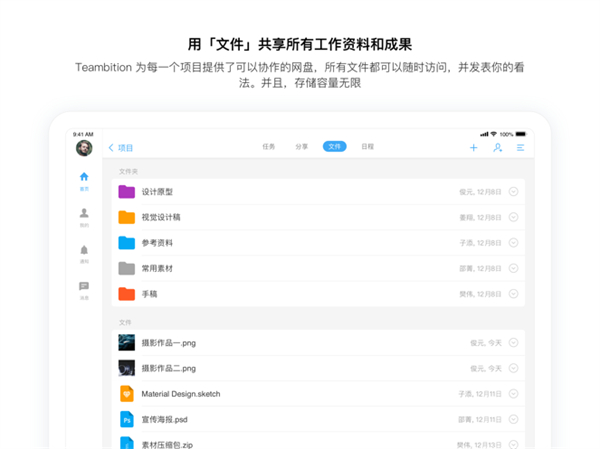The height and width of the screenshot is (449, 600).
Task: Open the home icon in sidebar
Action: pos(84,177)
